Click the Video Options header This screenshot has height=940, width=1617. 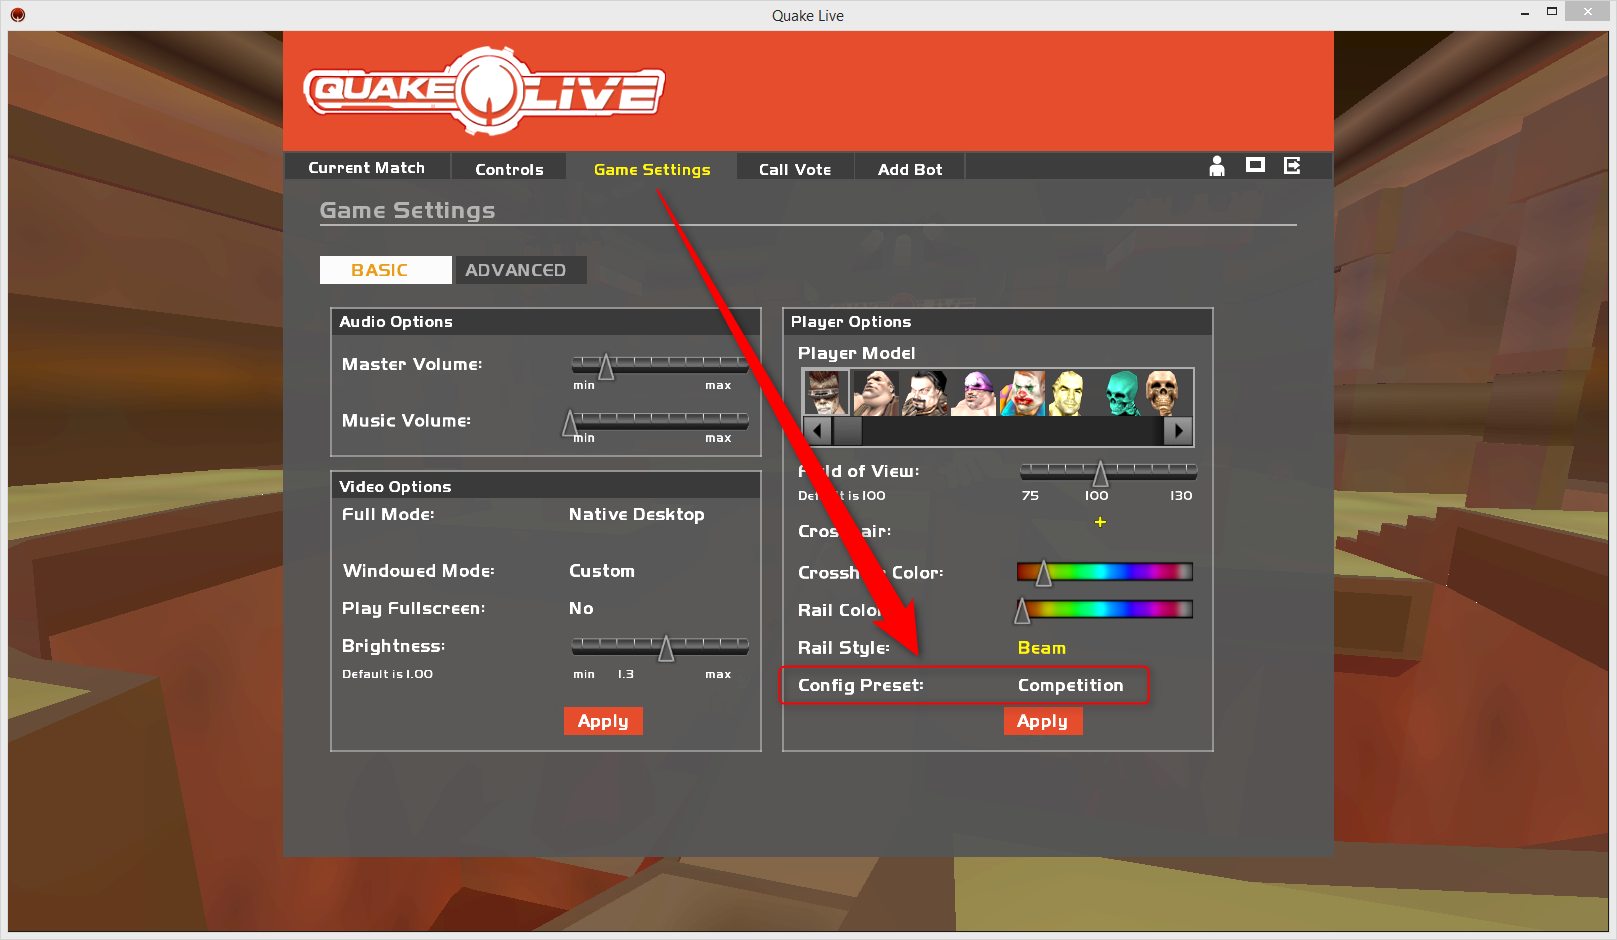click(x=546, y=486)
